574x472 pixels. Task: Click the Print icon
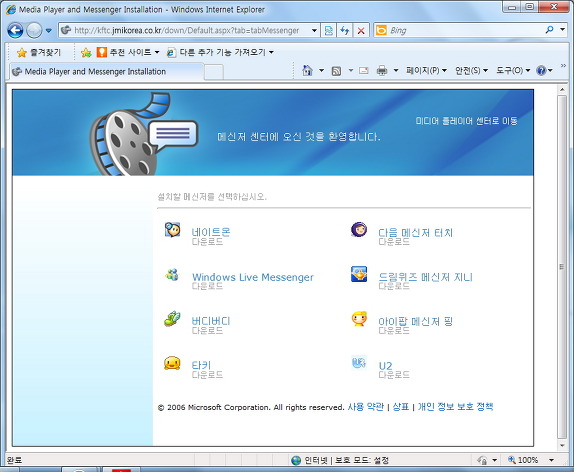[x=382, y=70]
